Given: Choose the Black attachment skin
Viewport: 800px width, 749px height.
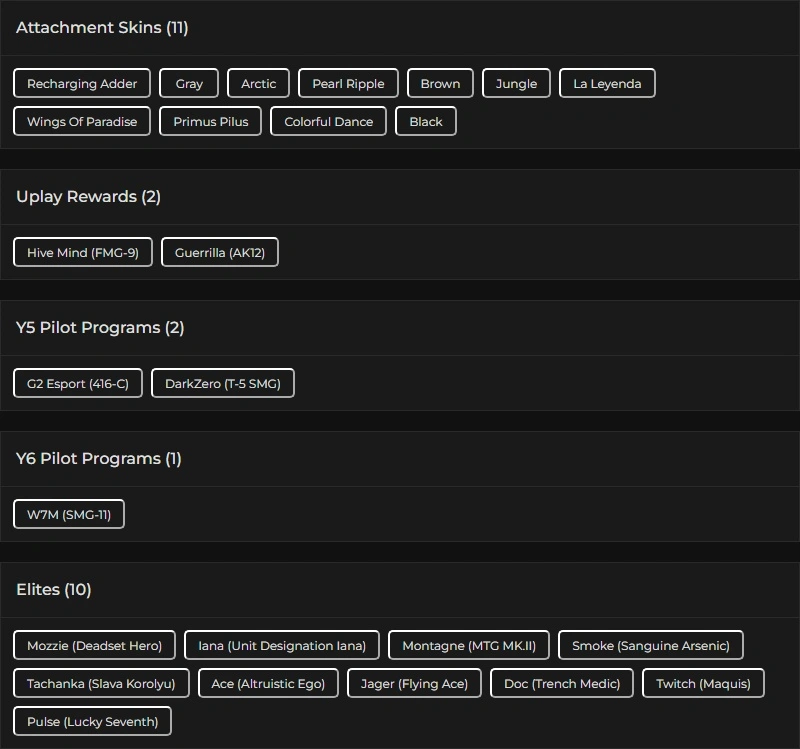Looking at the screenshot, I should (426, 121).
